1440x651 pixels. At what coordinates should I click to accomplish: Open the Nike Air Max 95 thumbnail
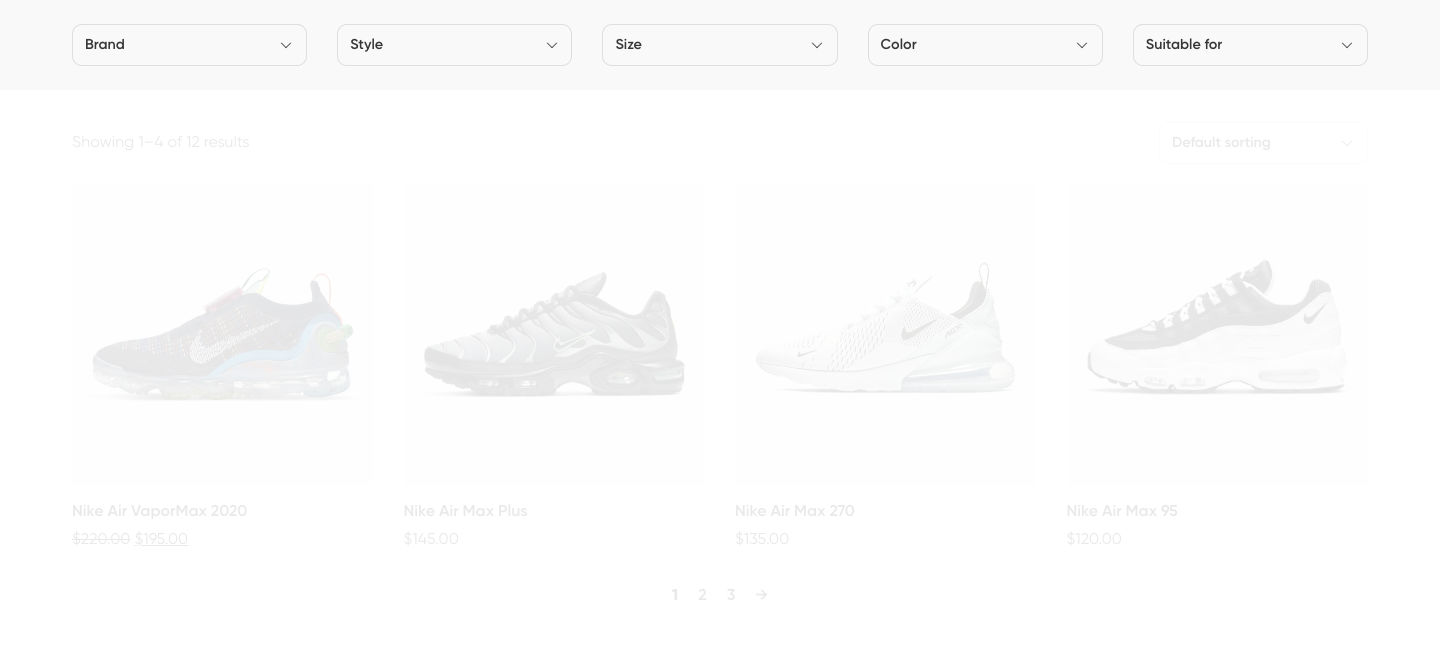pyautogui.click(x=1217, y=334)
